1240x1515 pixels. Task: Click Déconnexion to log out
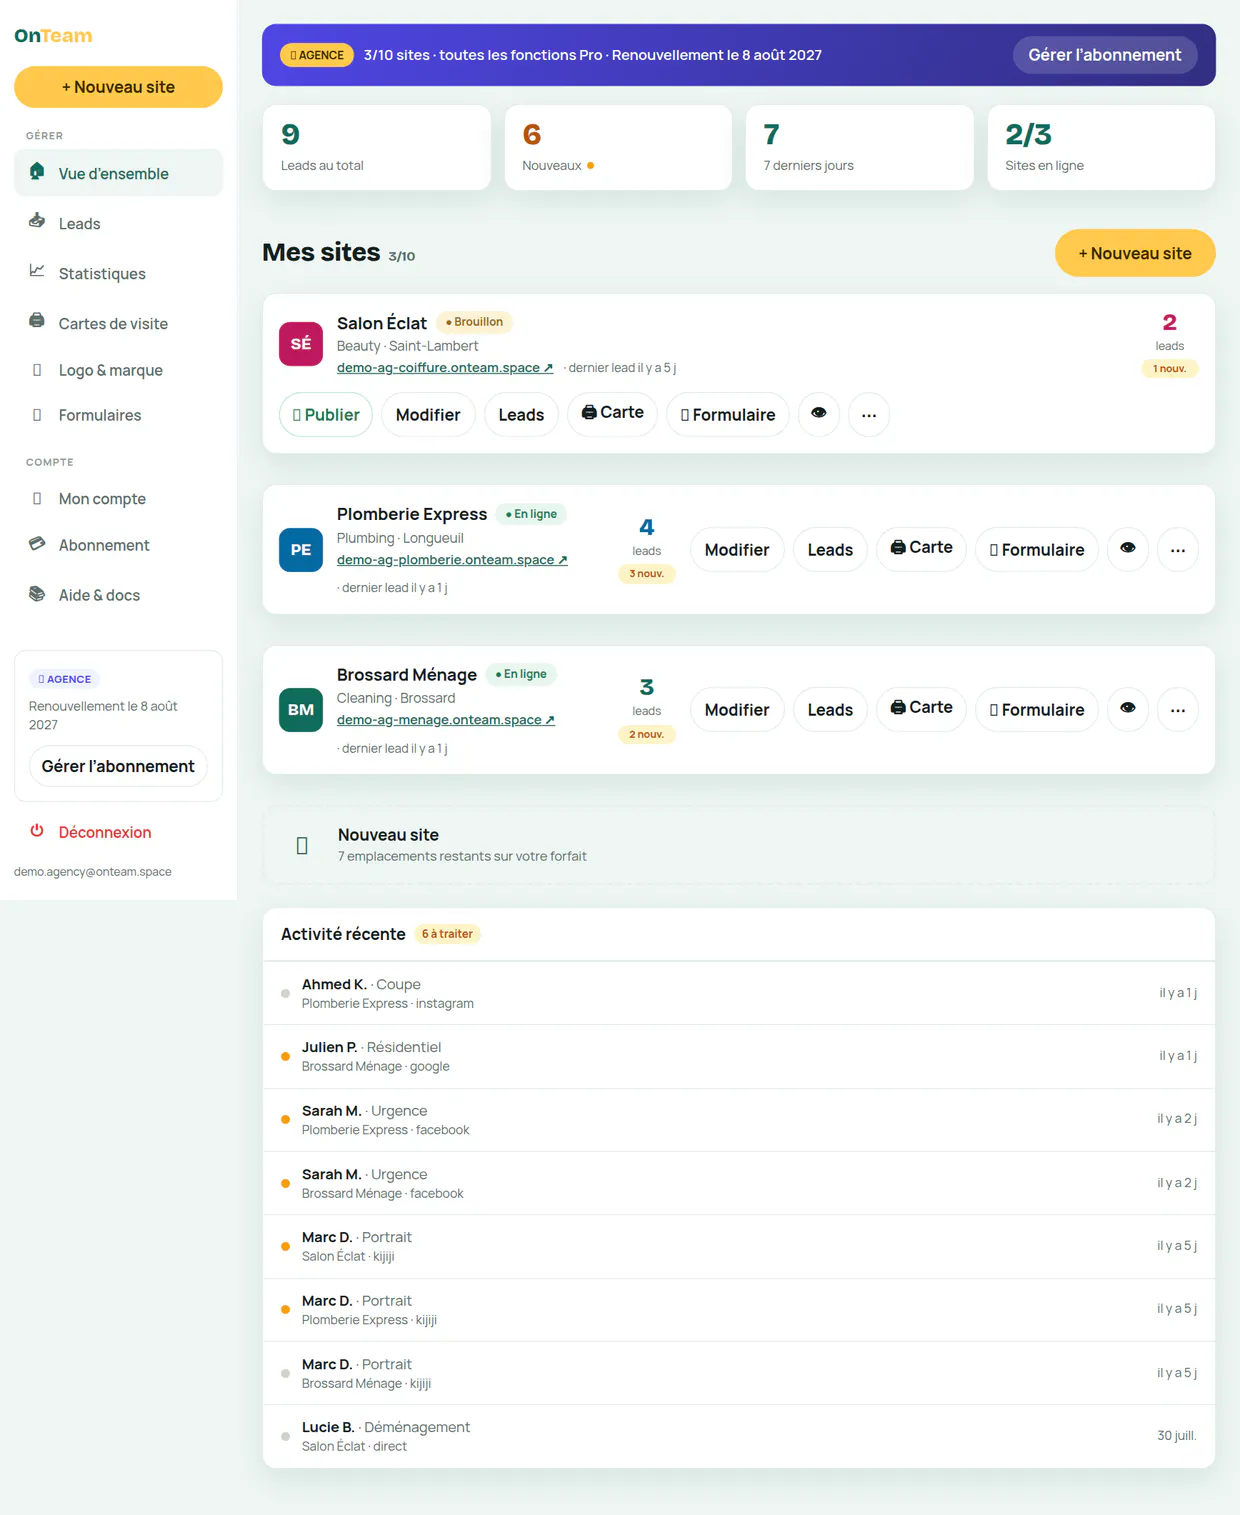tap(118, 832)
